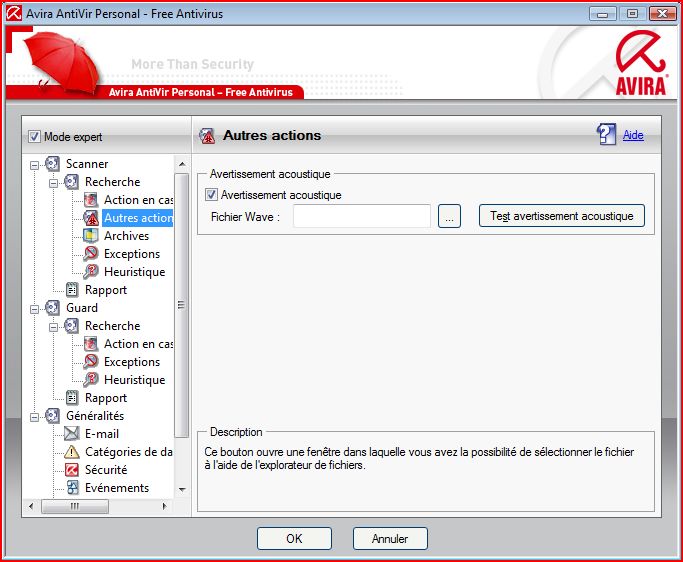The height and width of the screenshot is (562, 683).
Task: Click the Archives icon in tree
Action: (x=91, y=236)
